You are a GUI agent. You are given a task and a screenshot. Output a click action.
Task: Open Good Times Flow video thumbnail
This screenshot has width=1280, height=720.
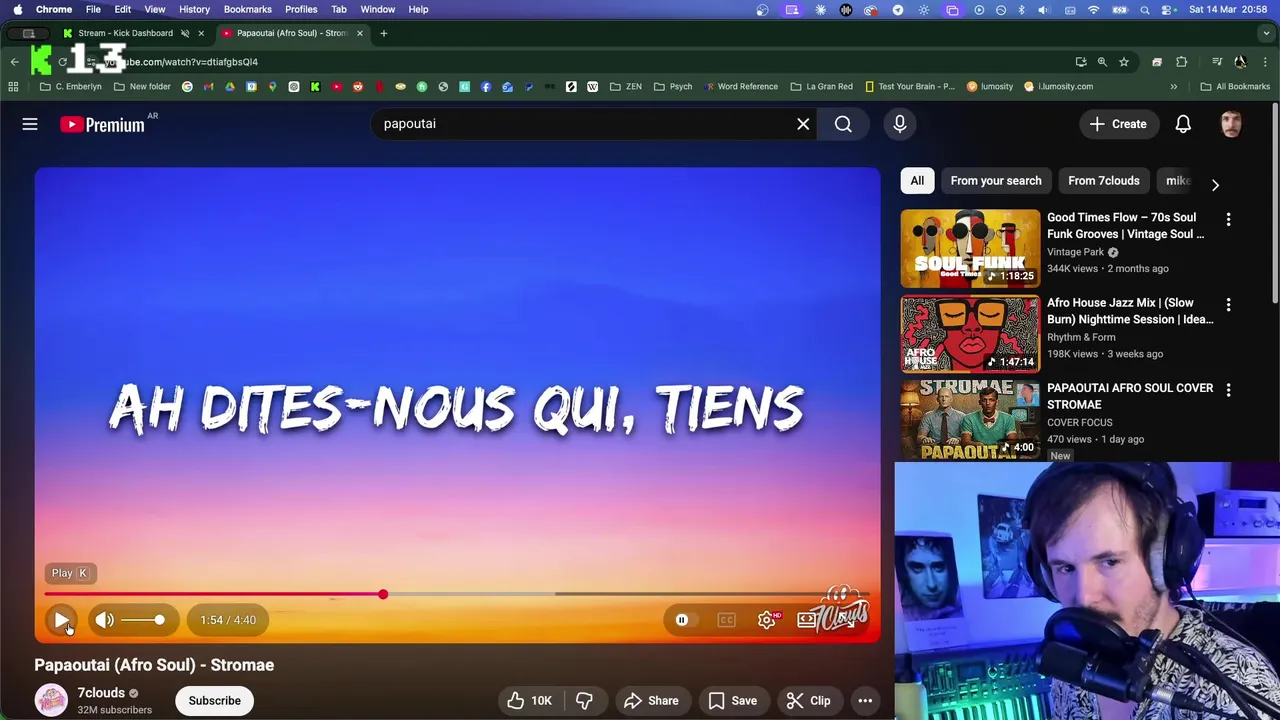[970, 248]
